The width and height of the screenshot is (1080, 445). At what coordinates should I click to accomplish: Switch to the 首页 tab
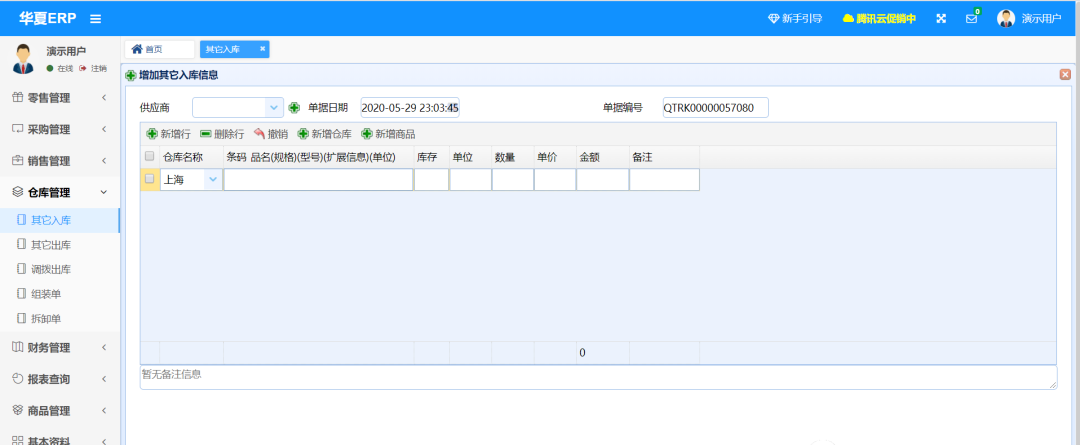(159, 49)
